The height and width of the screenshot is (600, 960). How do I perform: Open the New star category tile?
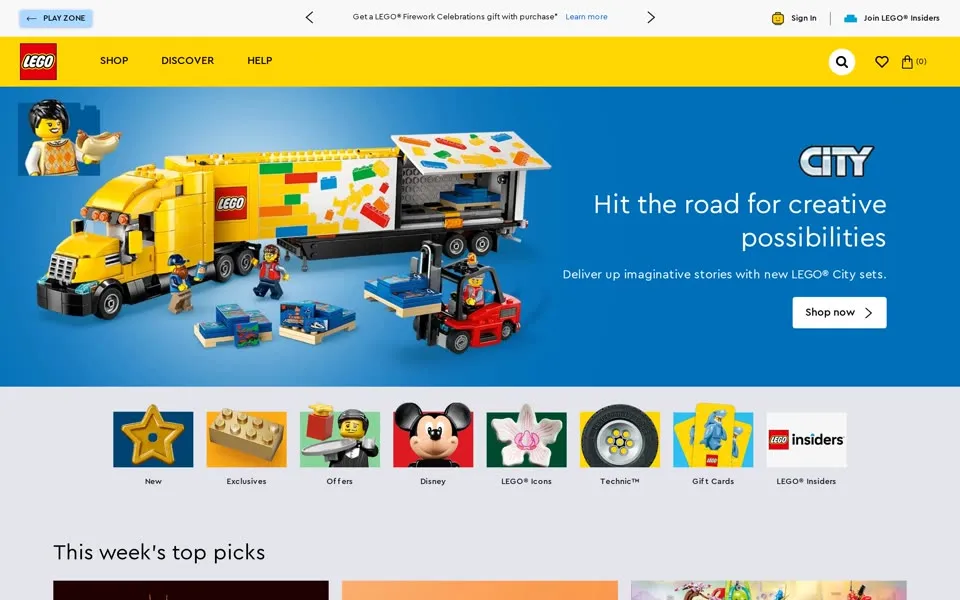[153, 436]
